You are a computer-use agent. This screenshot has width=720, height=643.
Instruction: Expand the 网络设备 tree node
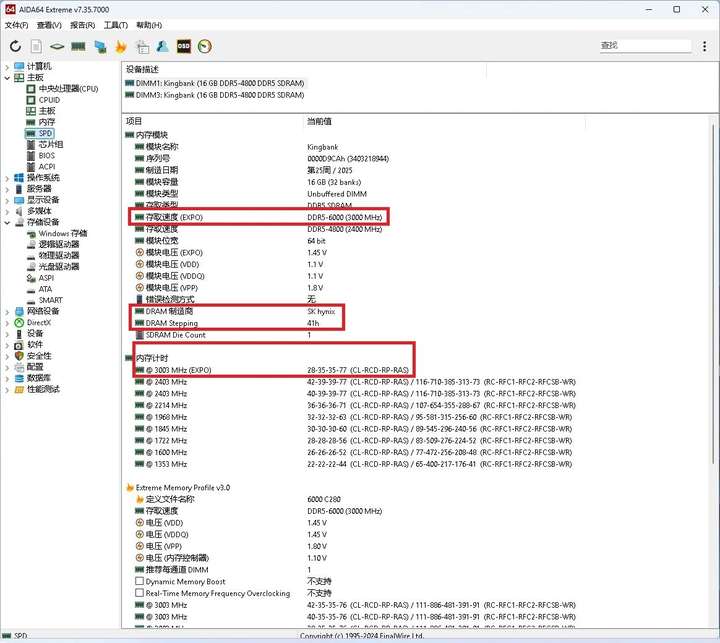point(7,311)
